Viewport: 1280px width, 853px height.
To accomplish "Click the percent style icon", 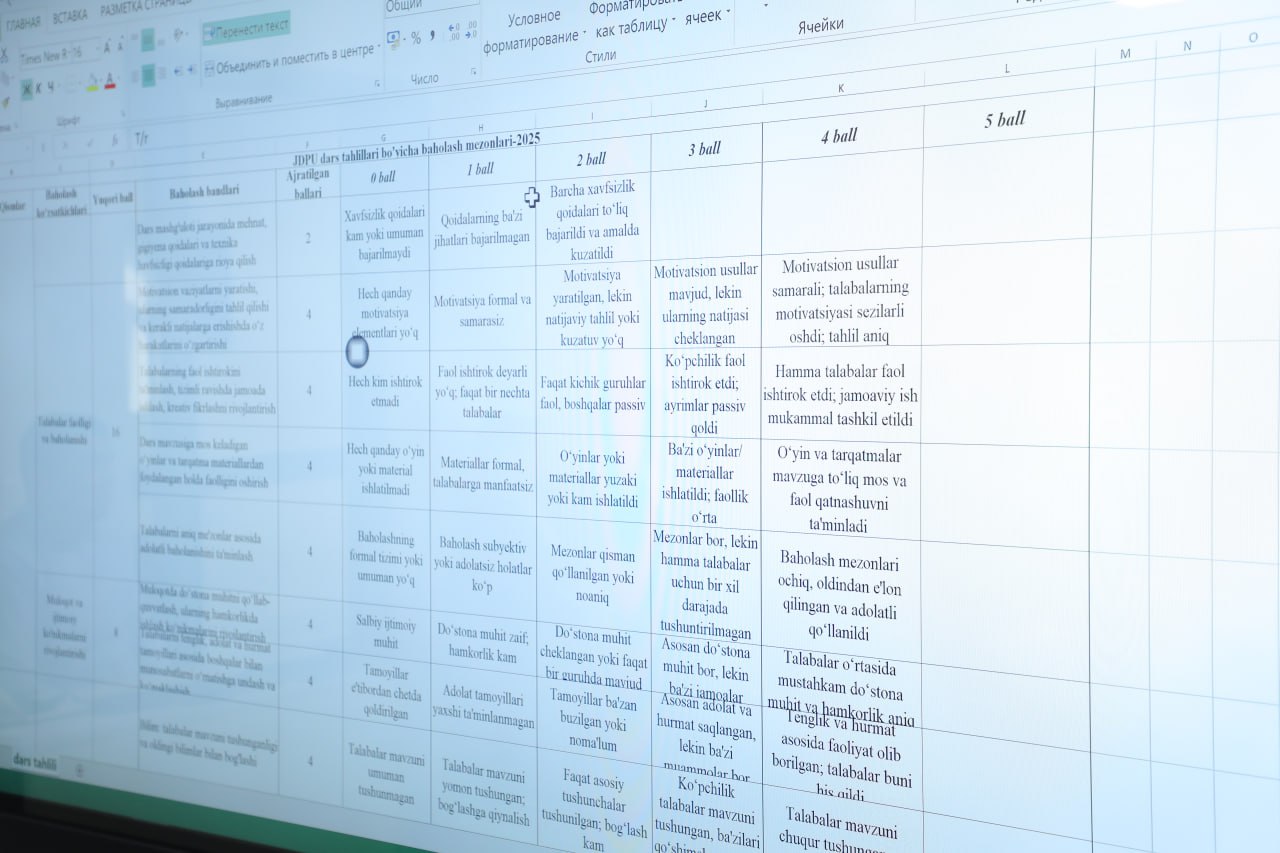I will coord(415,39).
